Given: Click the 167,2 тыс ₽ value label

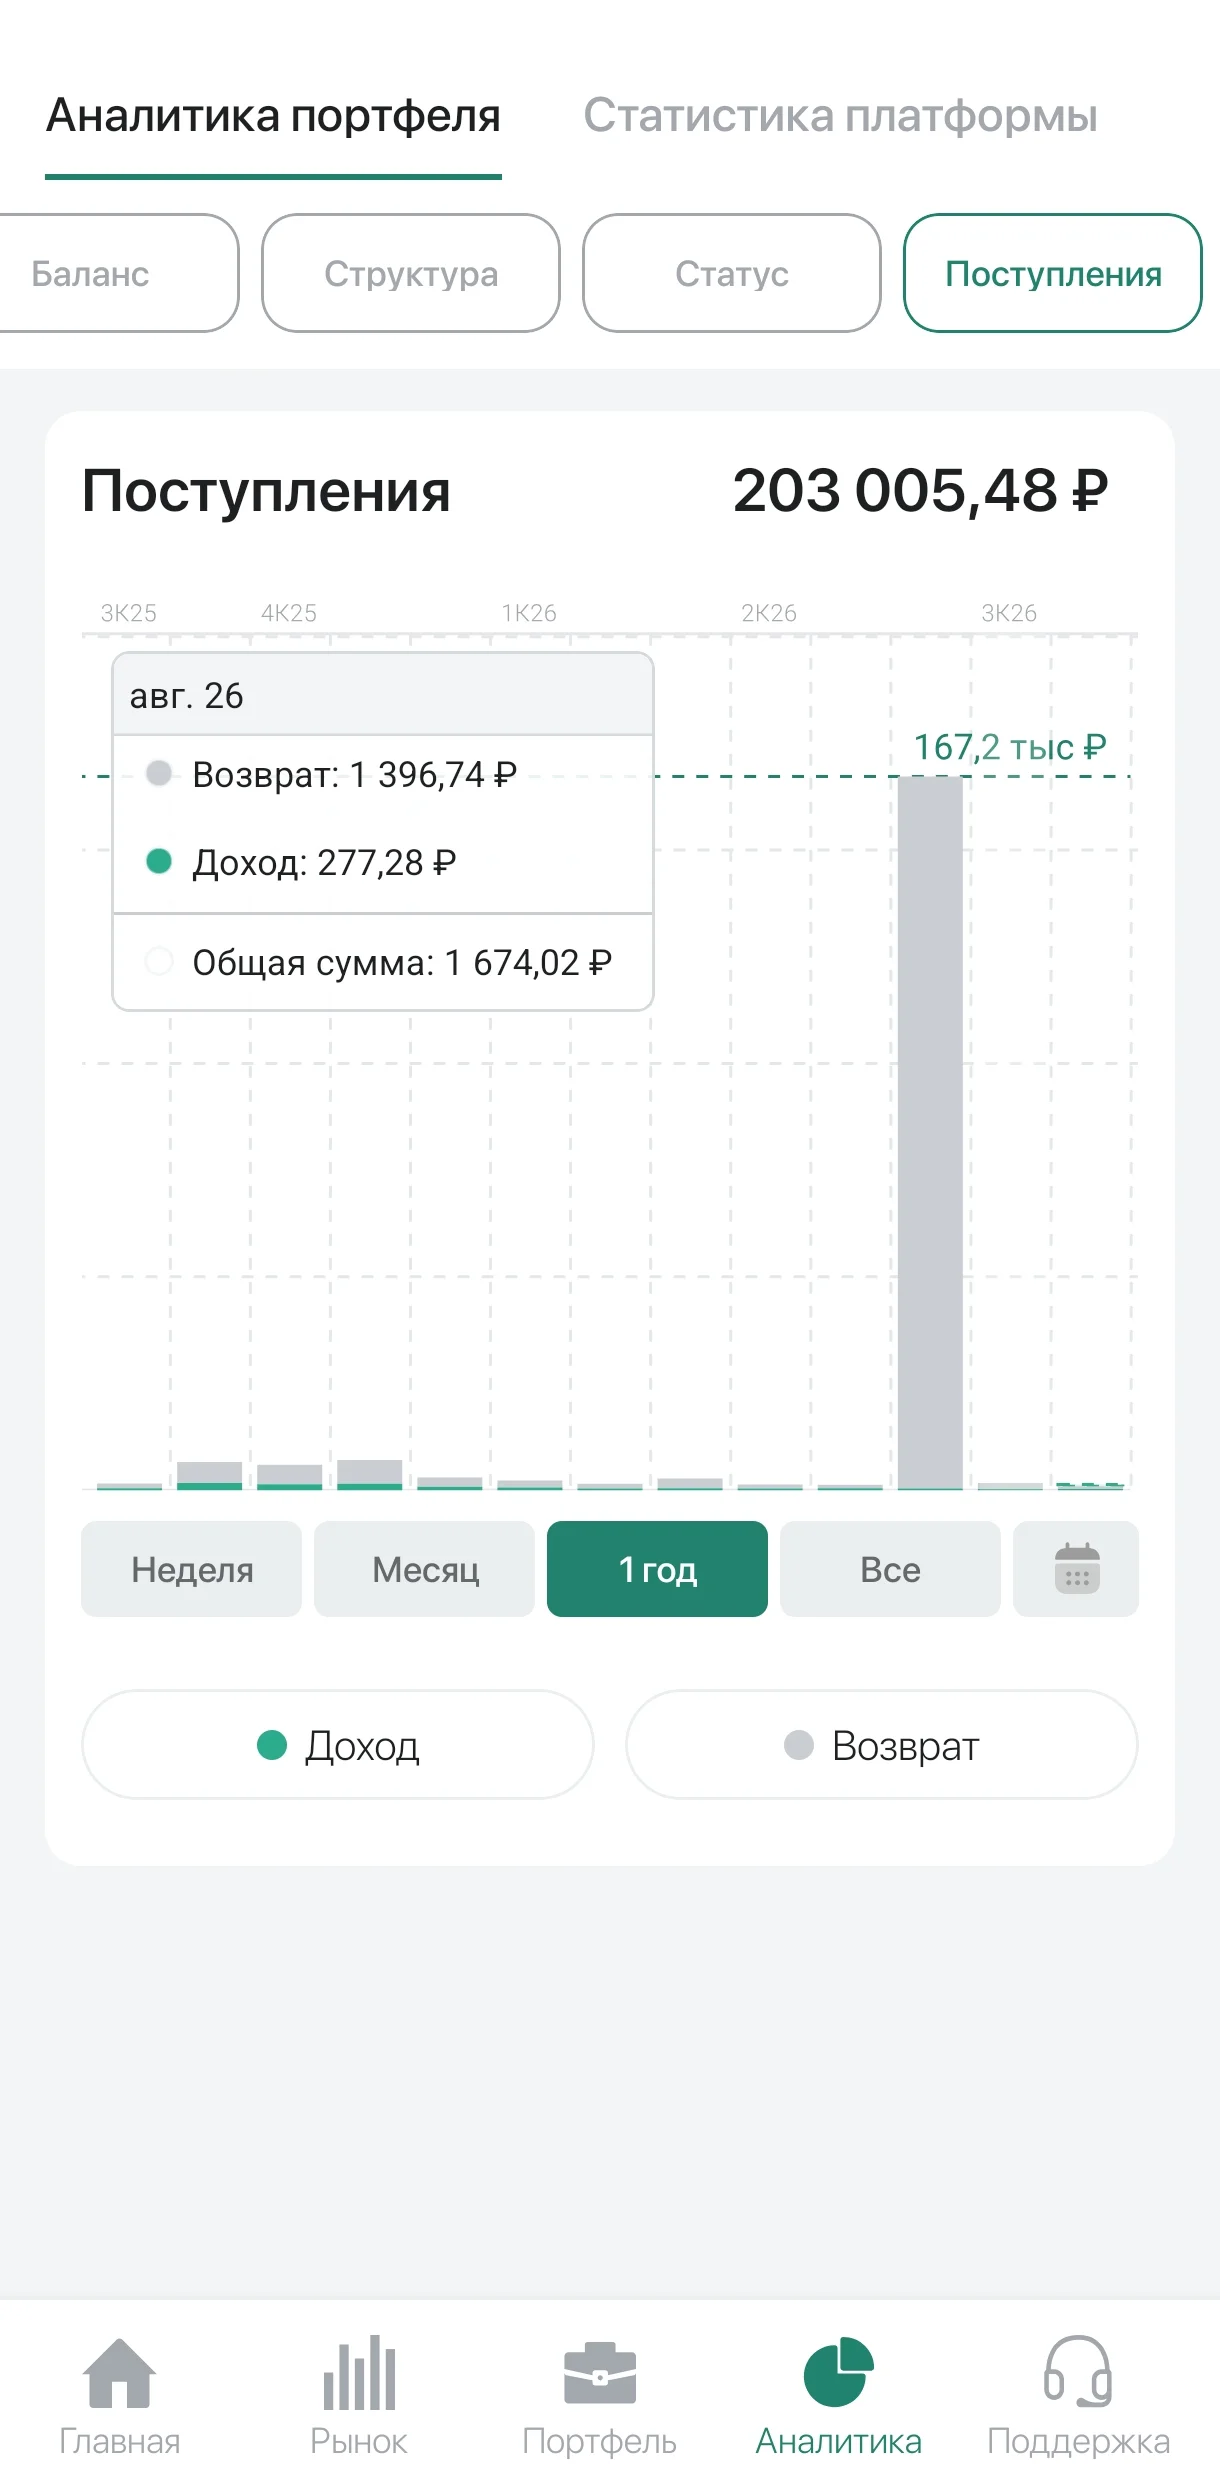Looking at the screenshot, I should (x=1010, y=747).
